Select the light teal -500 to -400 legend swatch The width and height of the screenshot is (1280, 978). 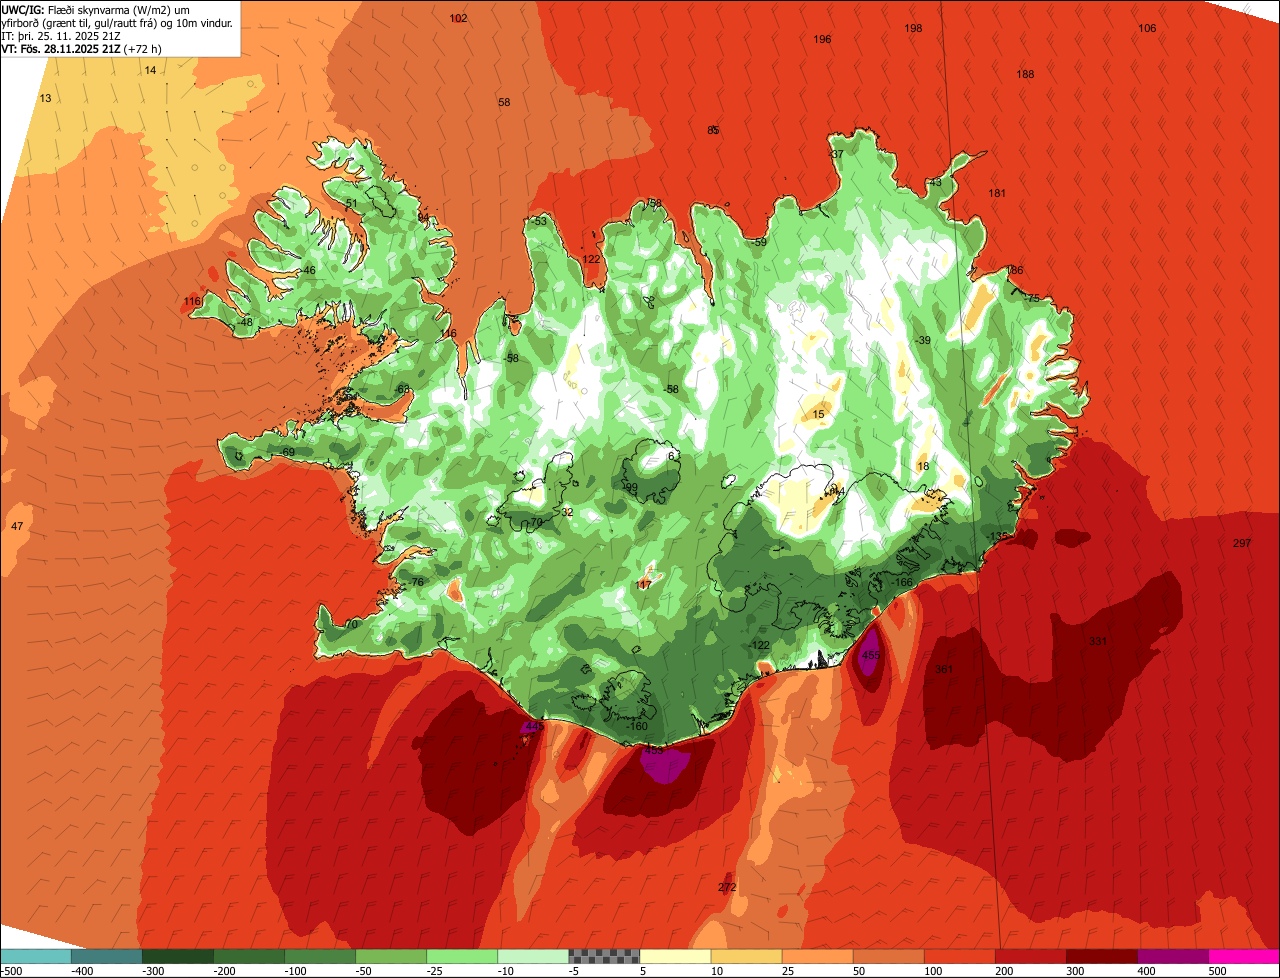tap(35, 955)
